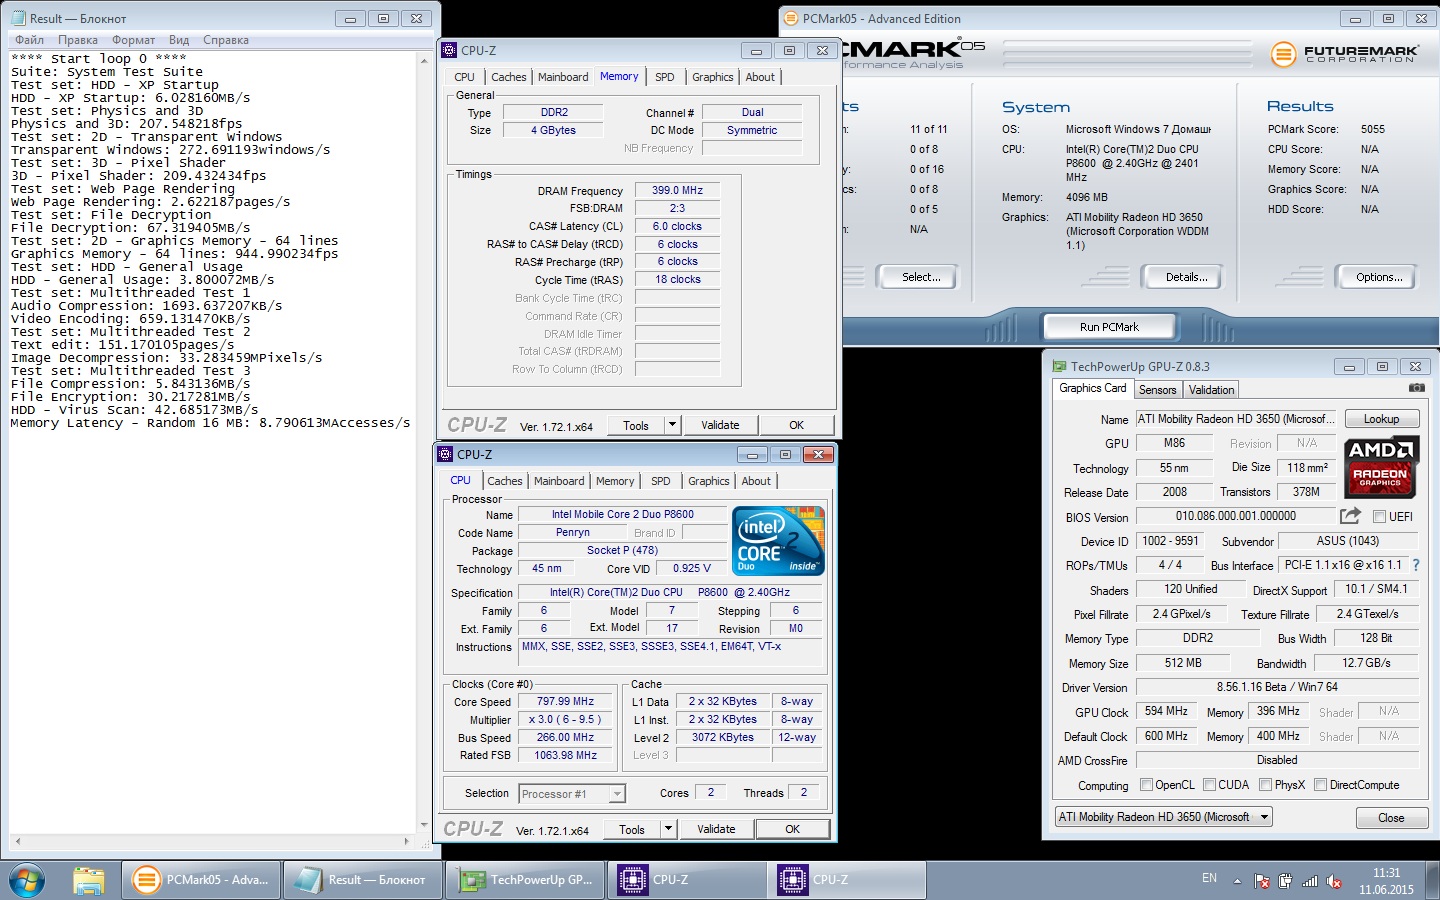Image resolution: width=1440 pixels, height=900 pixels.
Task: Click the EN language indicator
Action: [x=1209, y=878]
